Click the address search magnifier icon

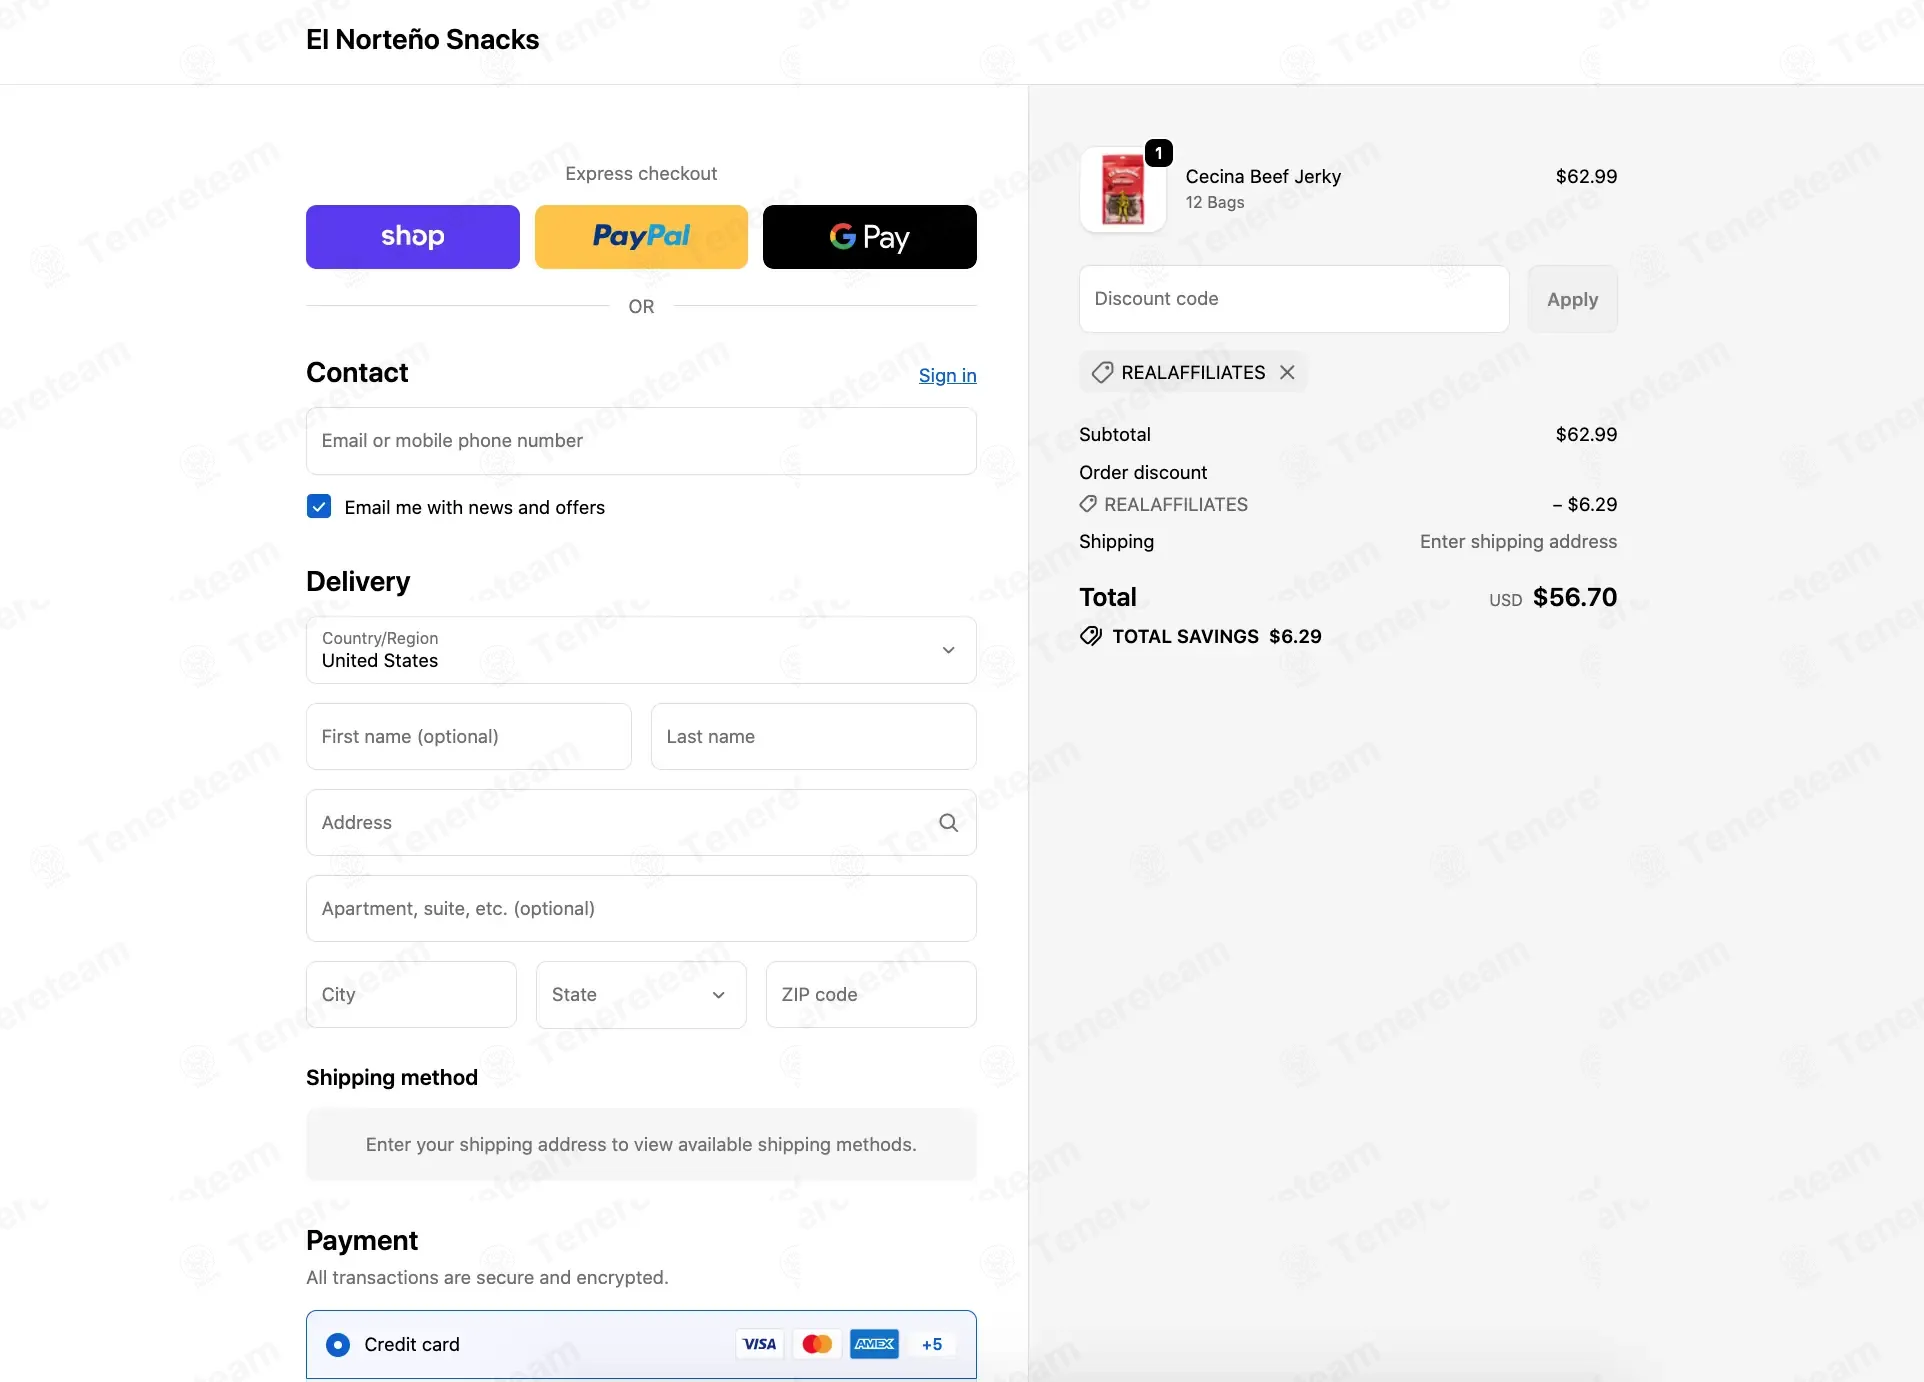[948, 822]
